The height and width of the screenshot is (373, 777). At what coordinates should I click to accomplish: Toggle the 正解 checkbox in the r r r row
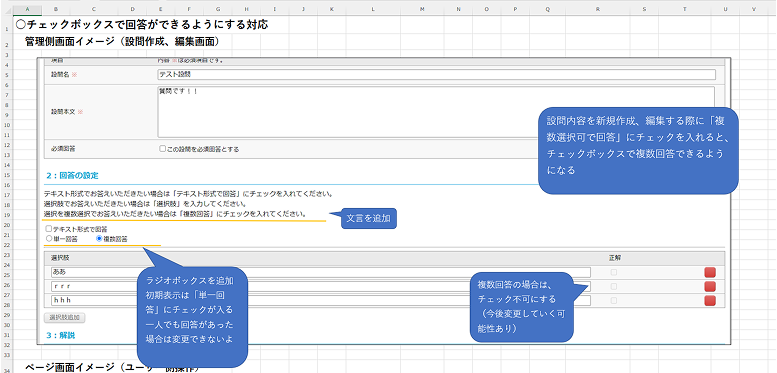[x=614, y=286]
